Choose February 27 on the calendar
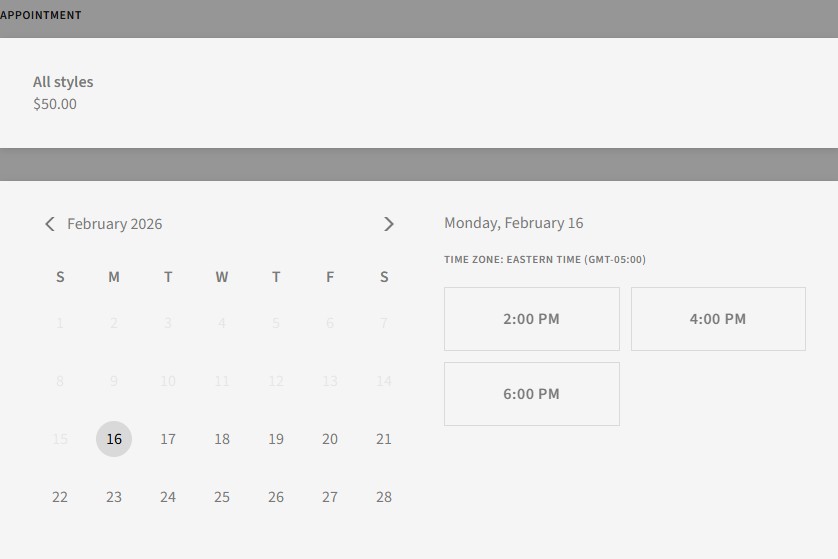Image resolution: width=838 pixels, height=559 pixels. [330, 497]
